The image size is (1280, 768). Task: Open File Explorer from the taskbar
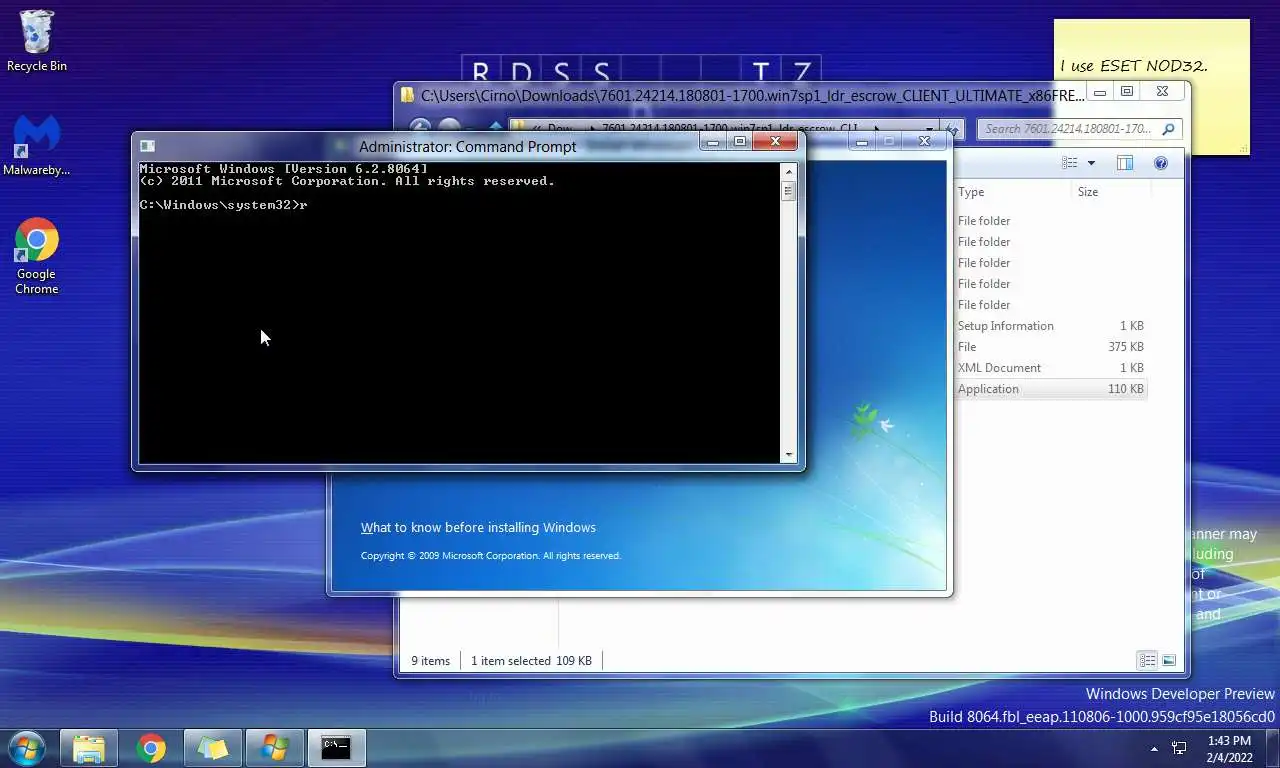click(x=89, y=747)
